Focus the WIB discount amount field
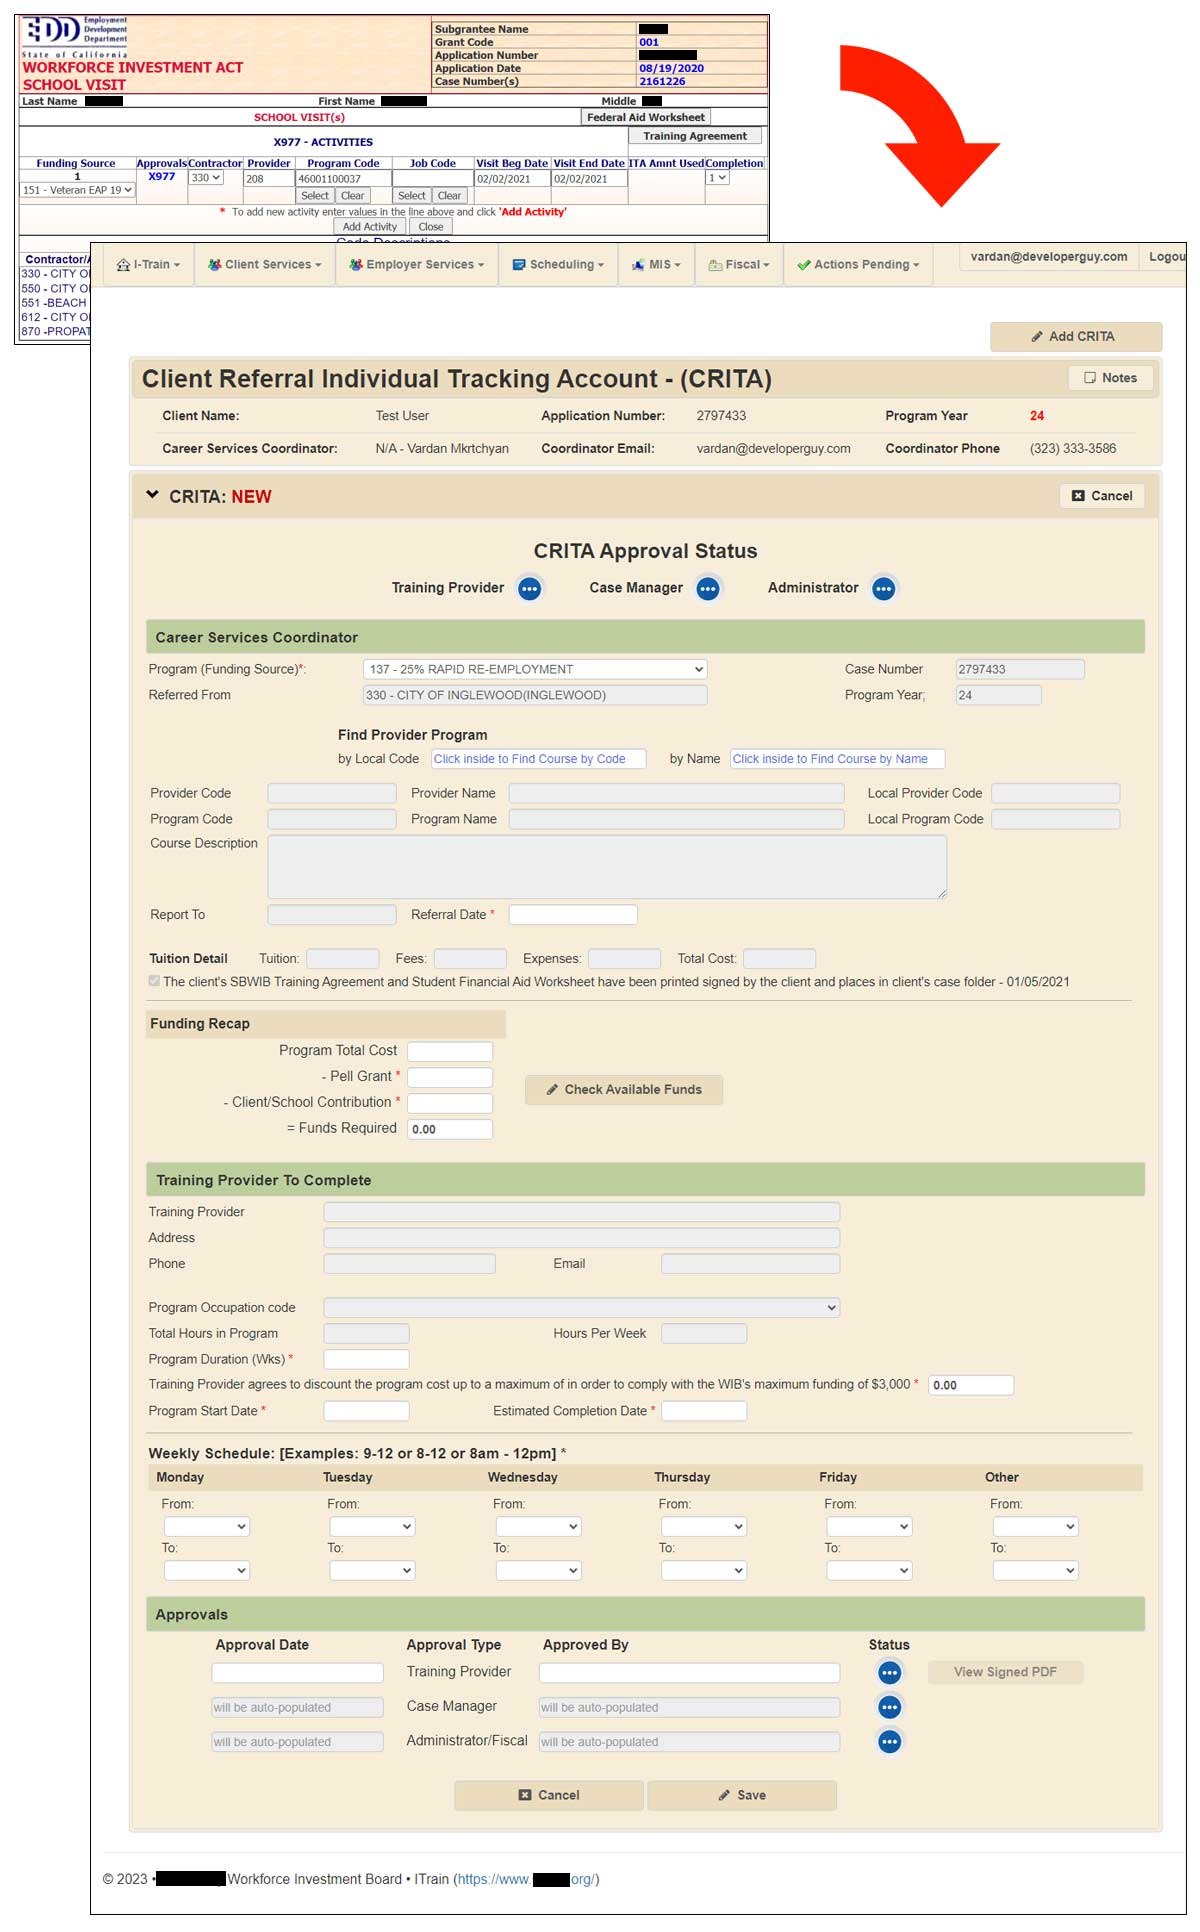The image size is (1200, 1932). (x=971, y=1385)
